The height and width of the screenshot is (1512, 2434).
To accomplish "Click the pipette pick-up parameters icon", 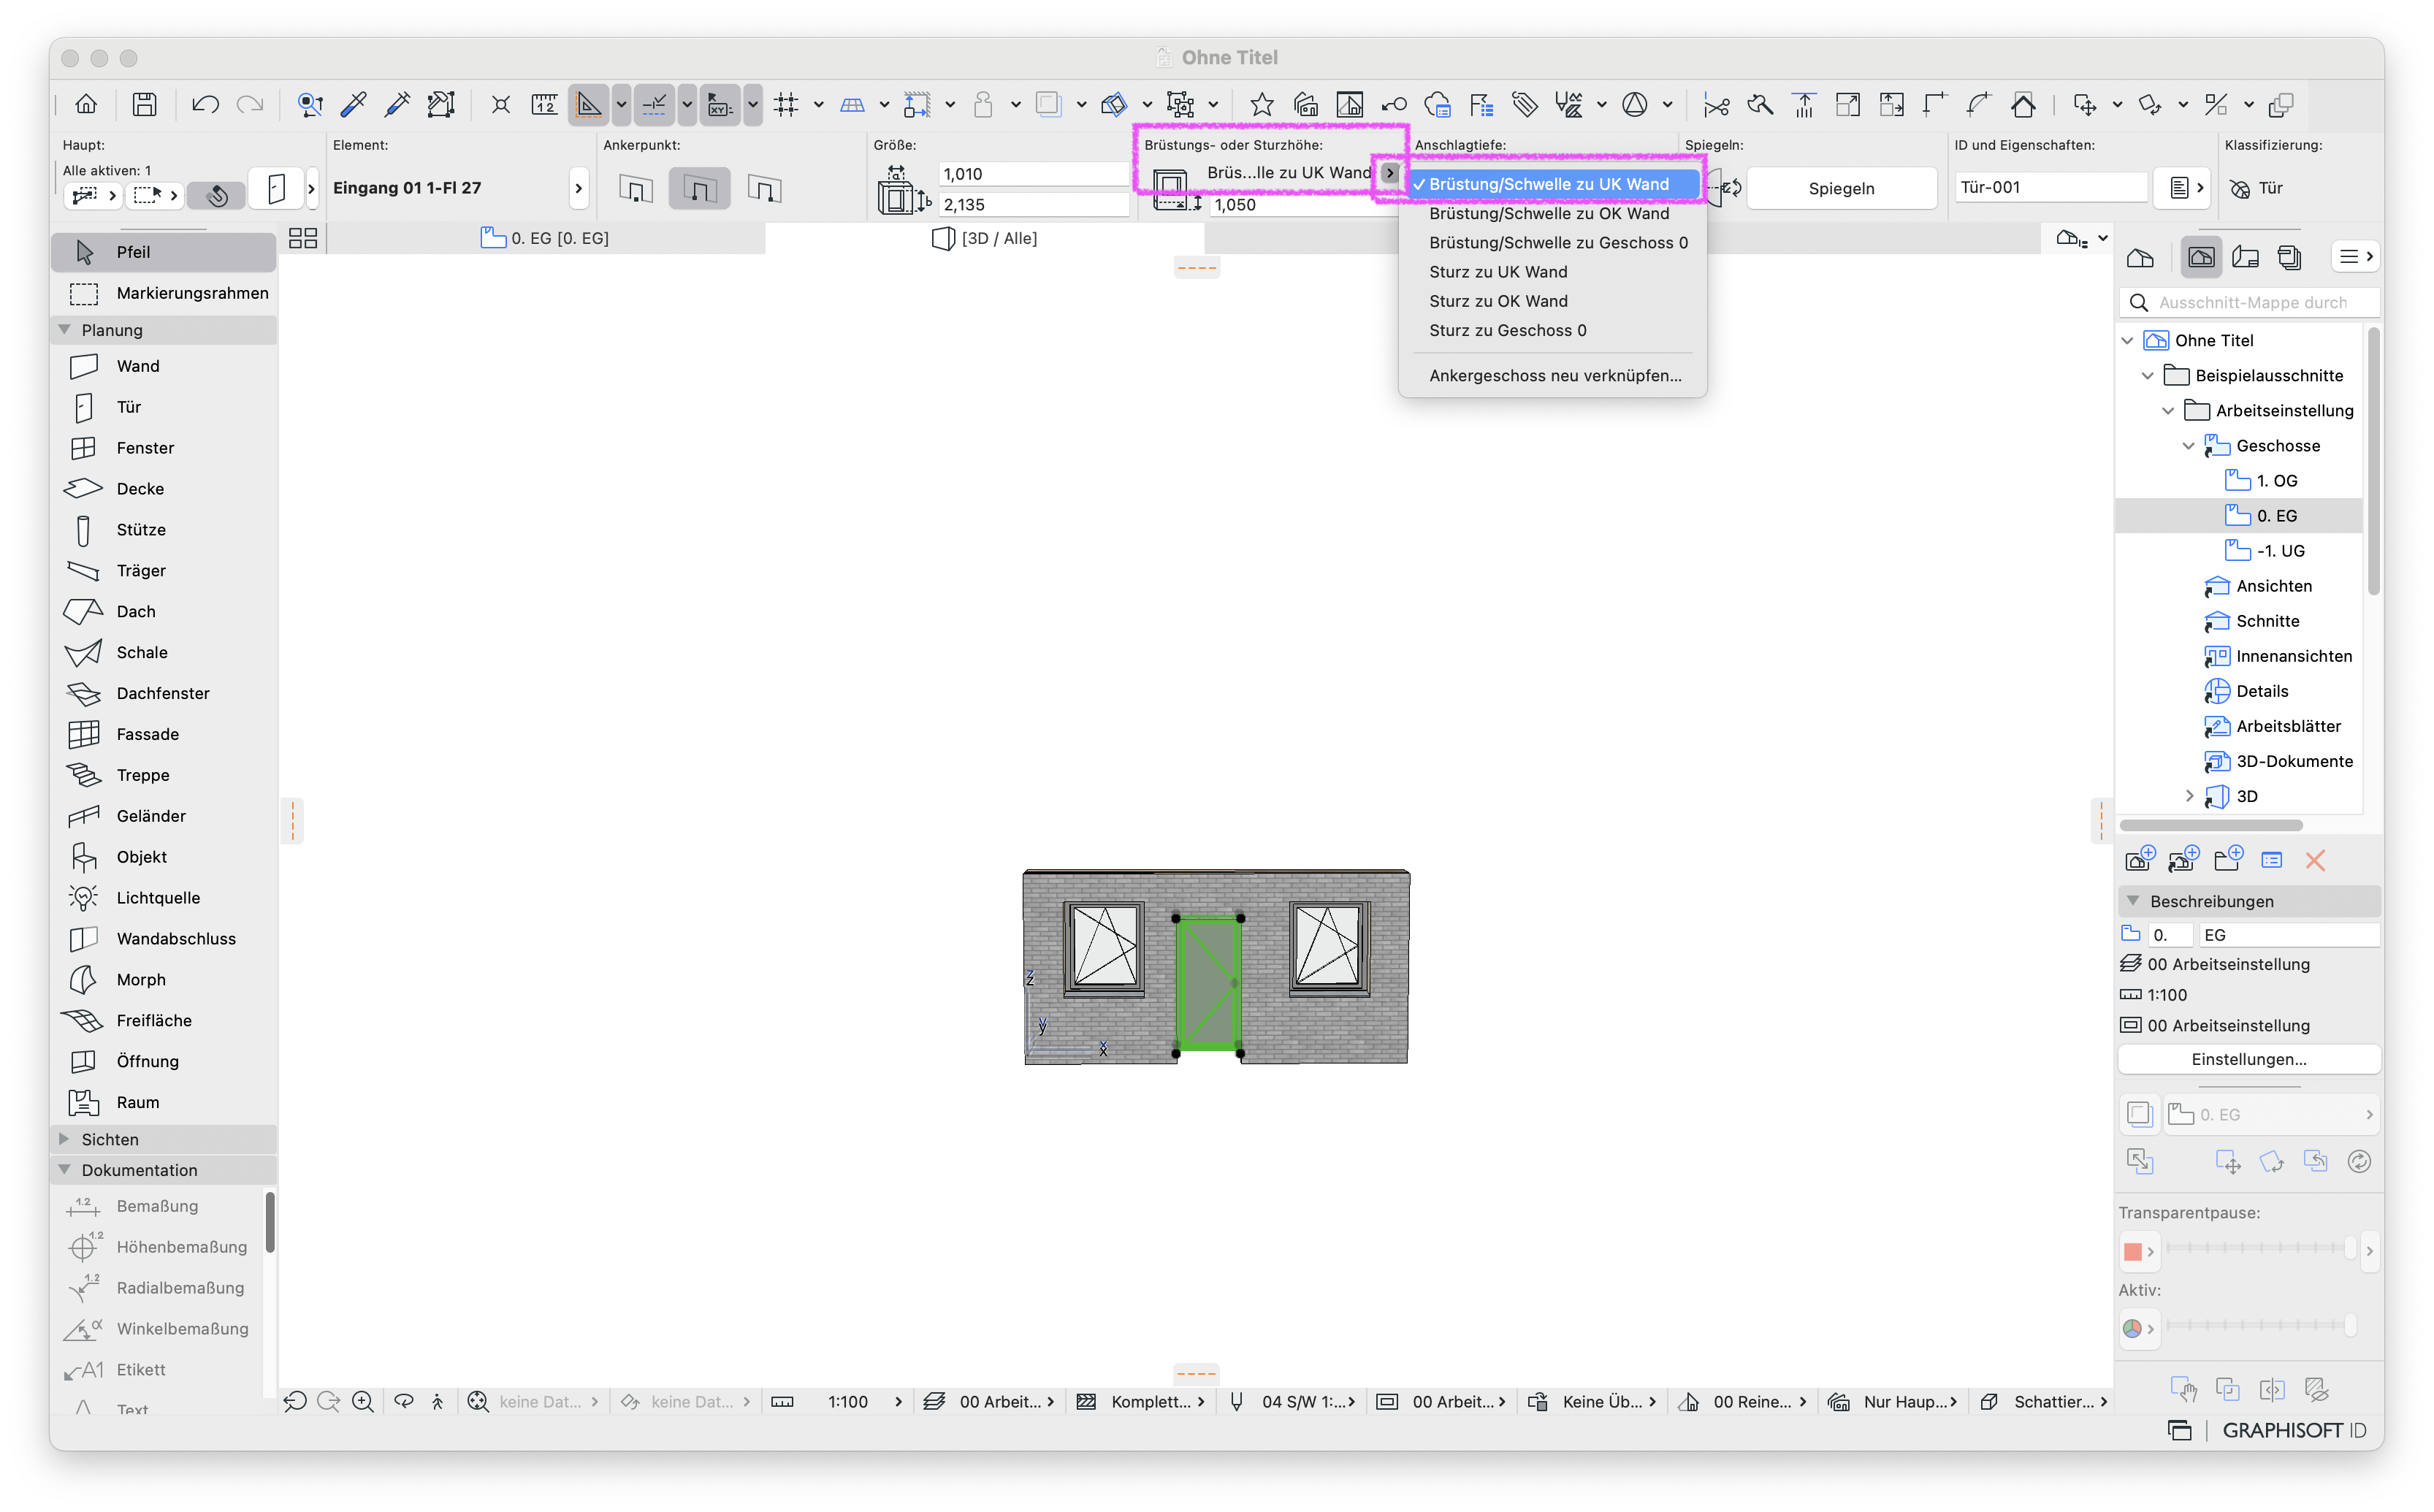I will (353, 104).
